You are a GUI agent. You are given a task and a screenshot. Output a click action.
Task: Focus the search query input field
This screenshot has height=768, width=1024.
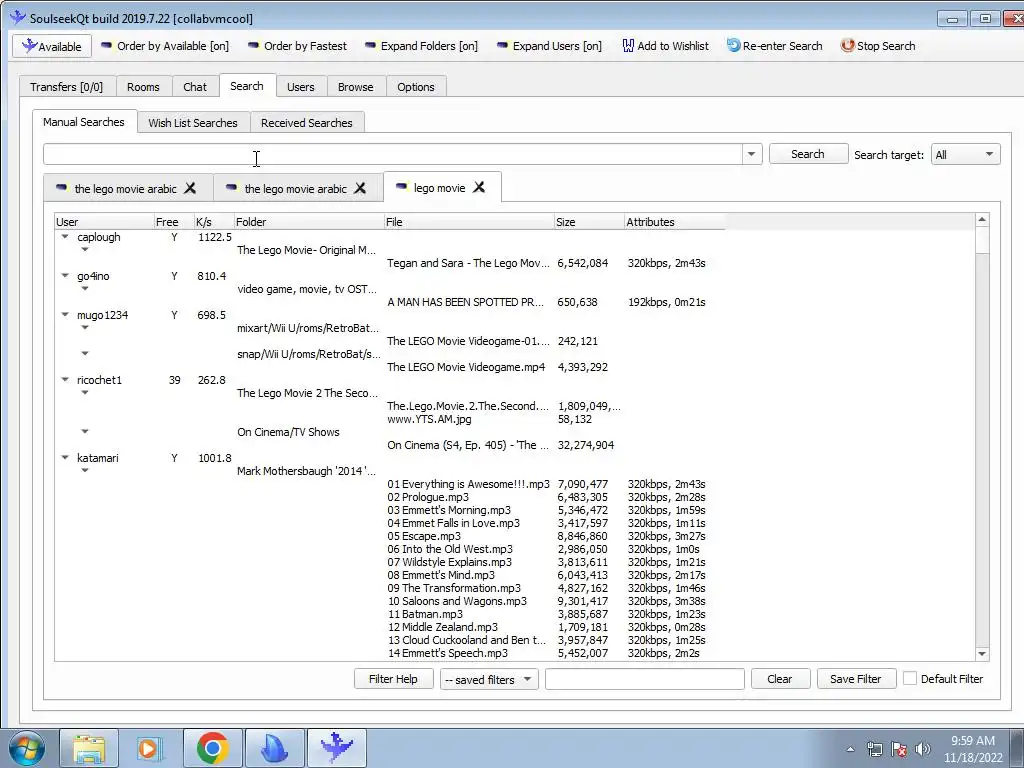click(x=392, y=155)
